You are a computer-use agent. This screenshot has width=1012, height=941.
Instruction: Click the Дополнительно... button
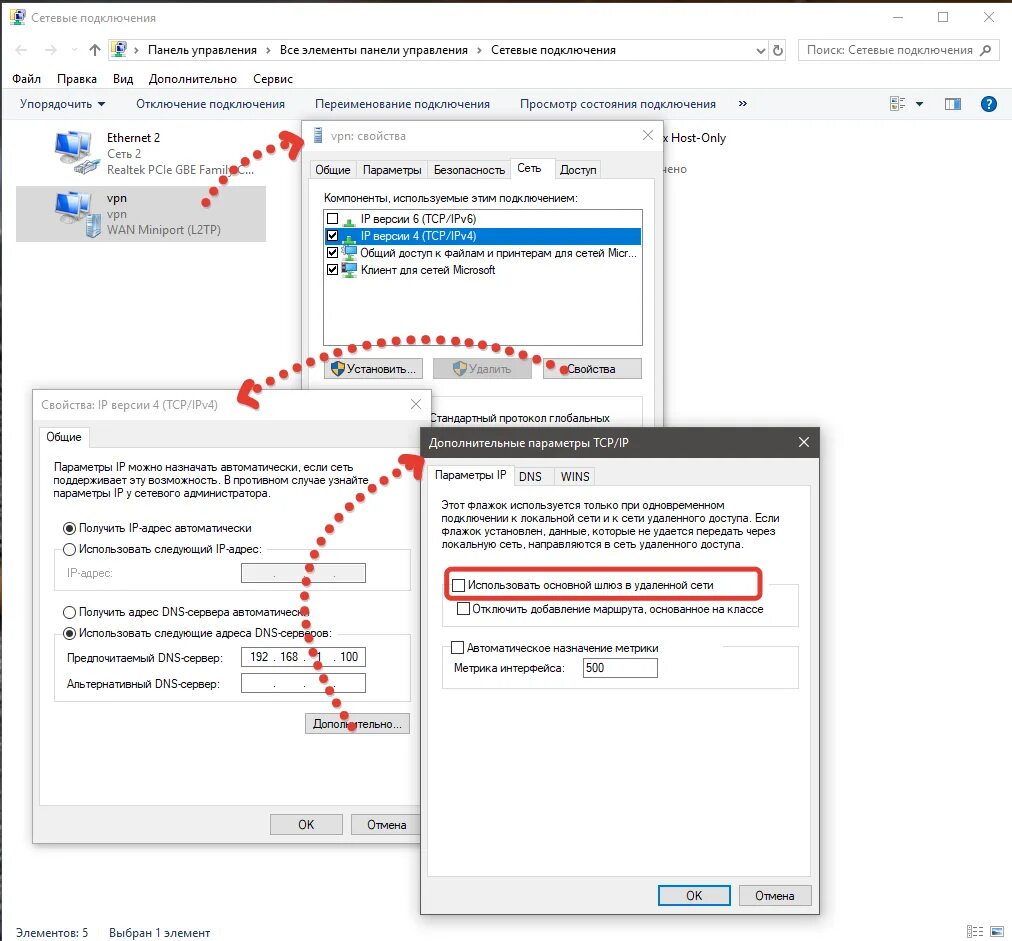point(357,724)
